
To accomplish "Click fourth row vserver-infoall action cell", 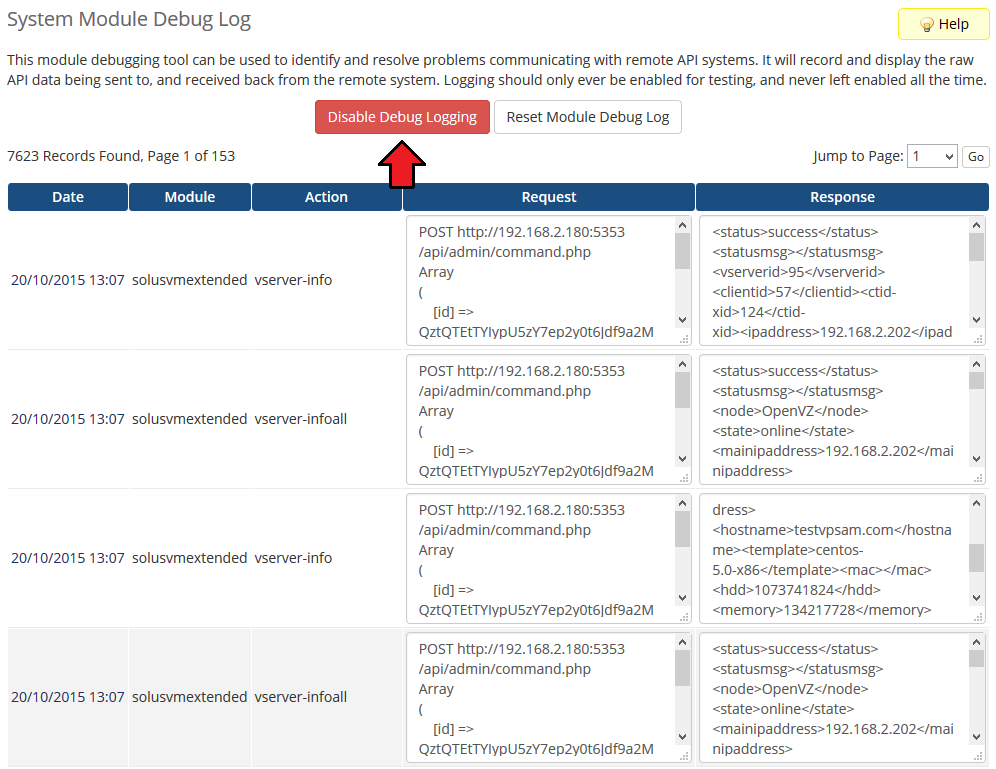I will 300,697.
